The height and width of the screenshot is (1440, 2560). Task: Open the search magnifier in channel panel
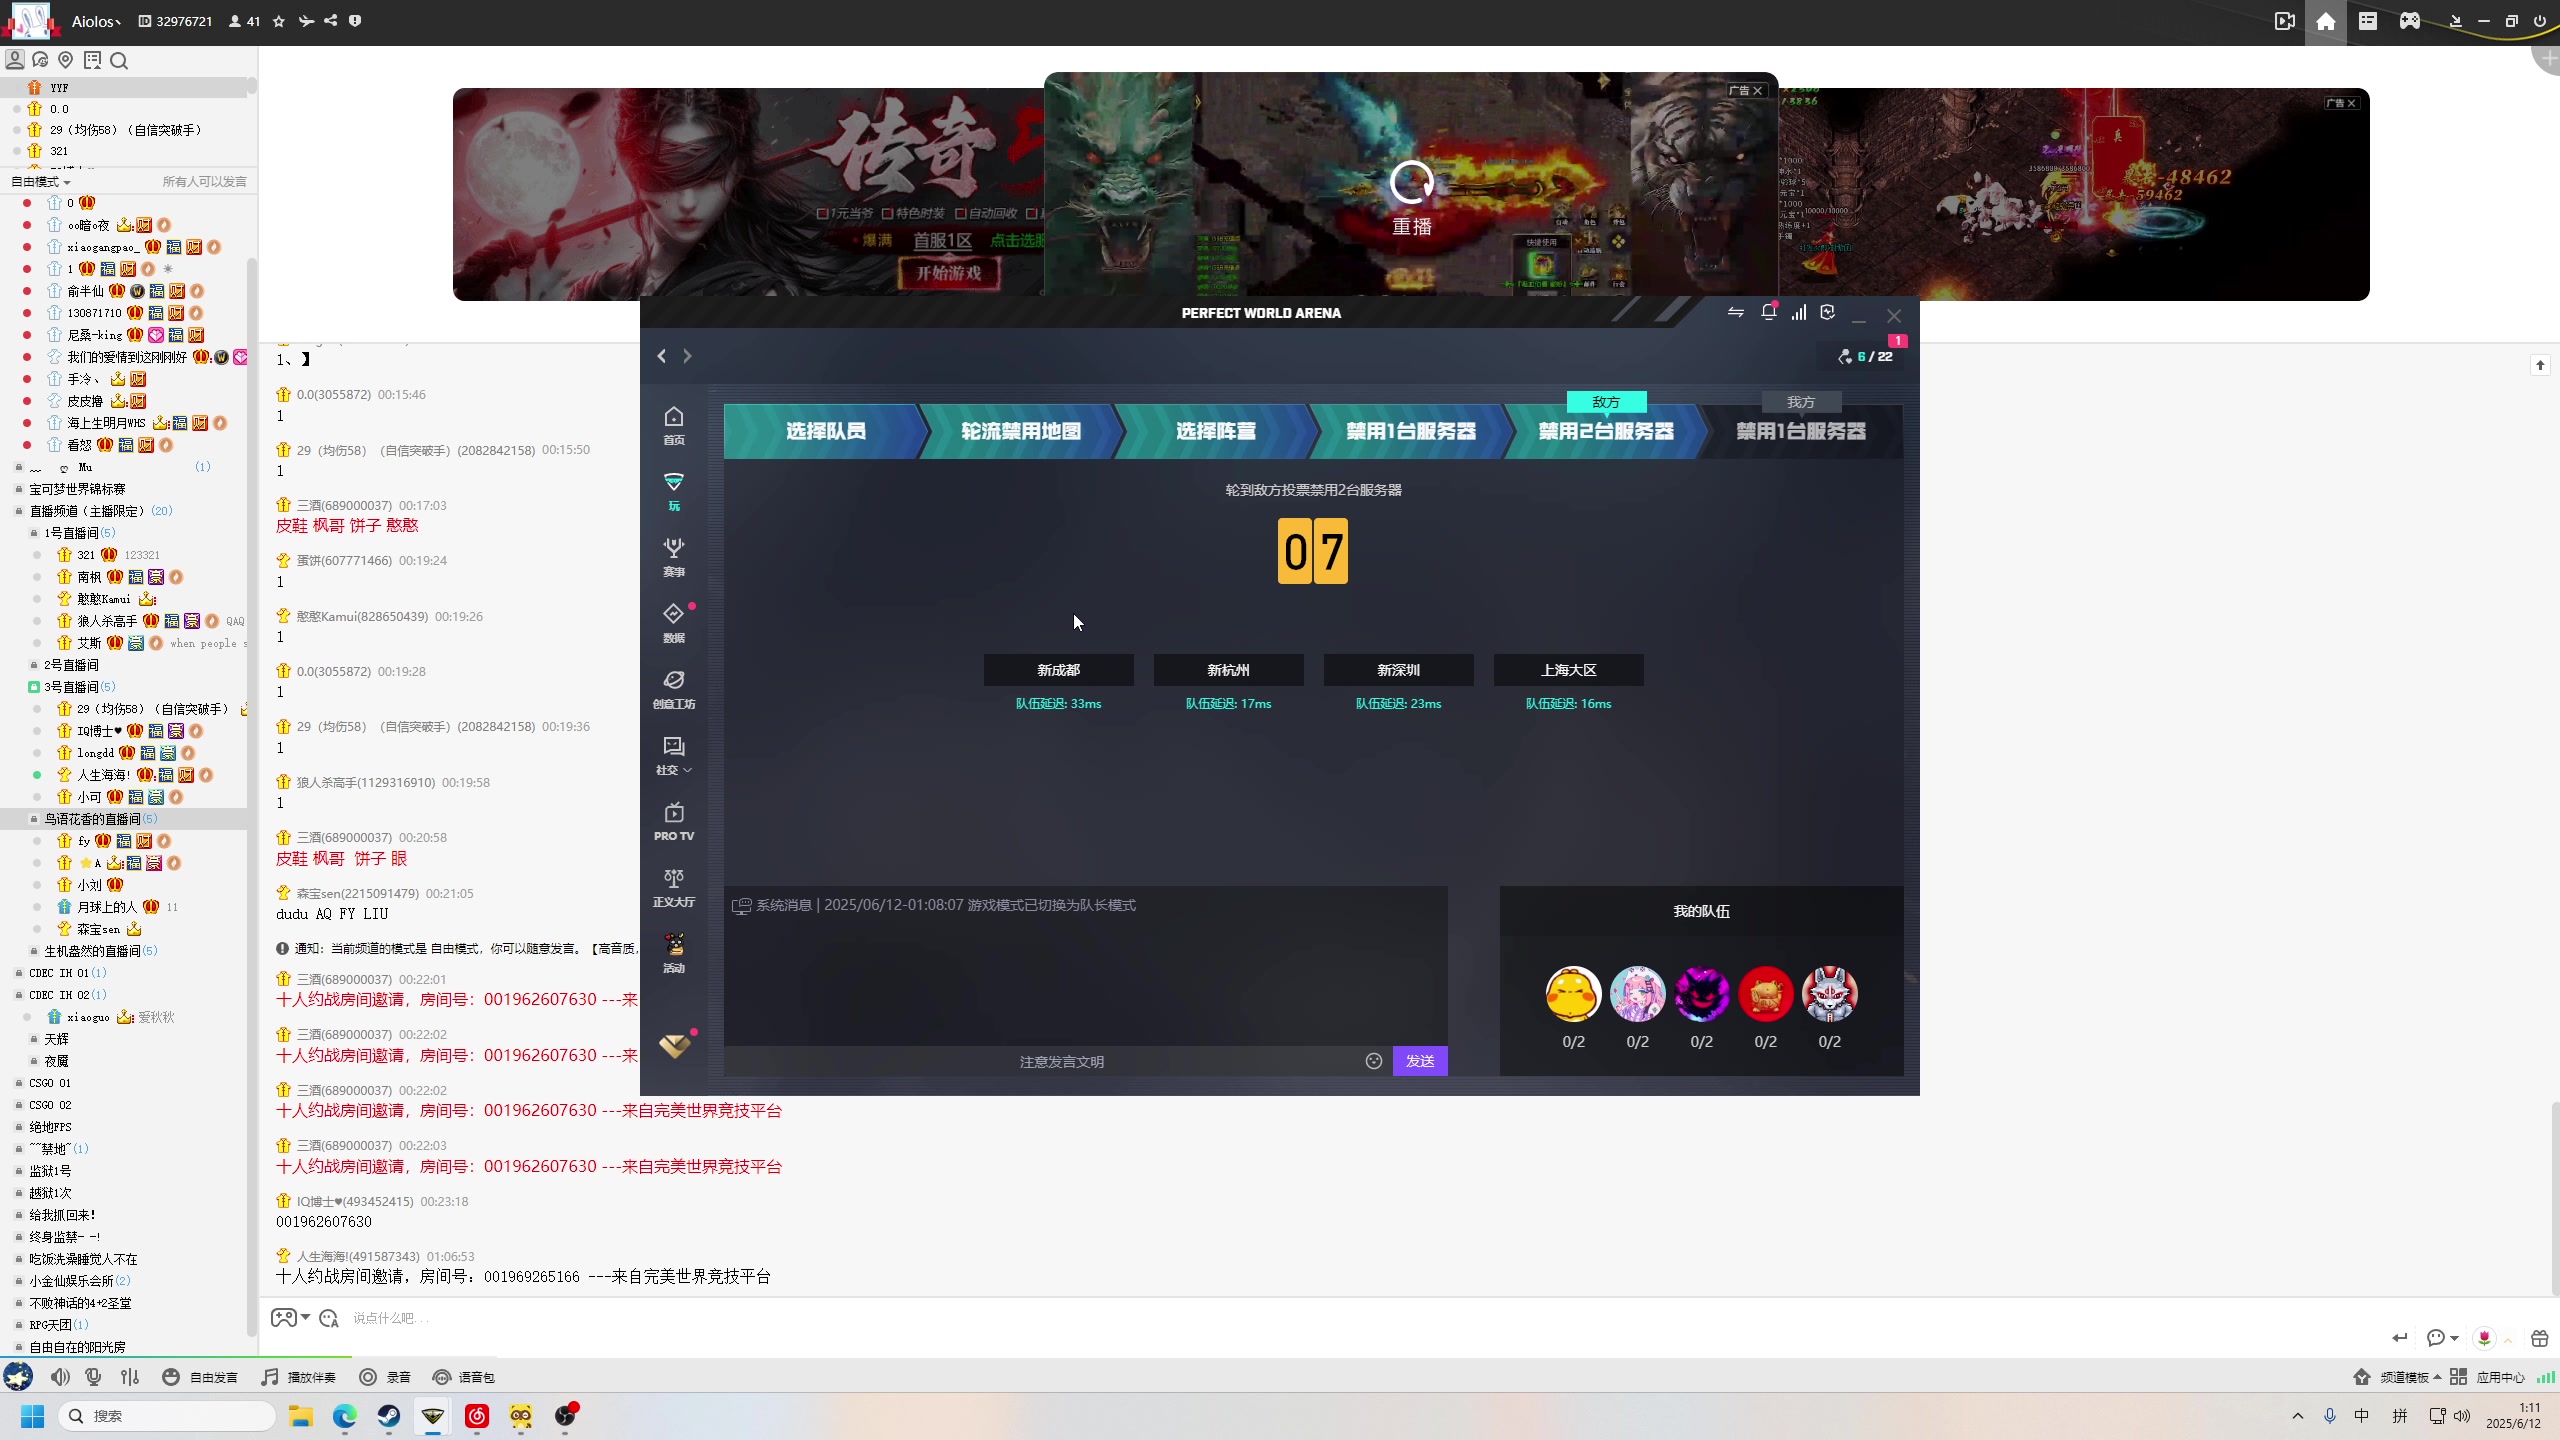coord(119,61)
